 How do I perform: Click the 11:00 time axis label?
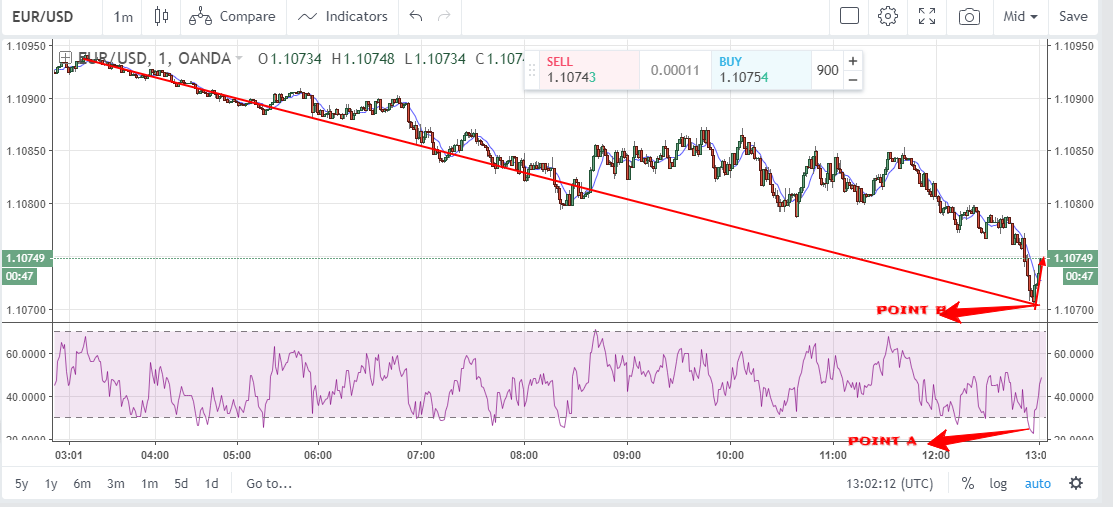pyautogui.click(x=833, y=454)
